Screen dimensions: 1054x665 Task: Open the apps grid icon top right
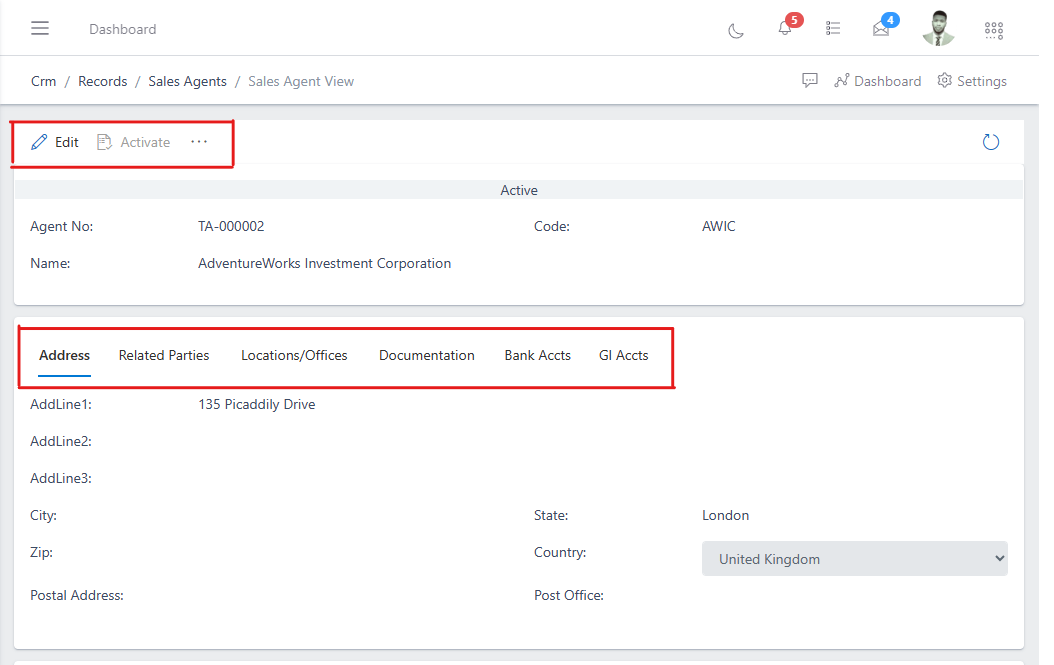tap(994, 30)
